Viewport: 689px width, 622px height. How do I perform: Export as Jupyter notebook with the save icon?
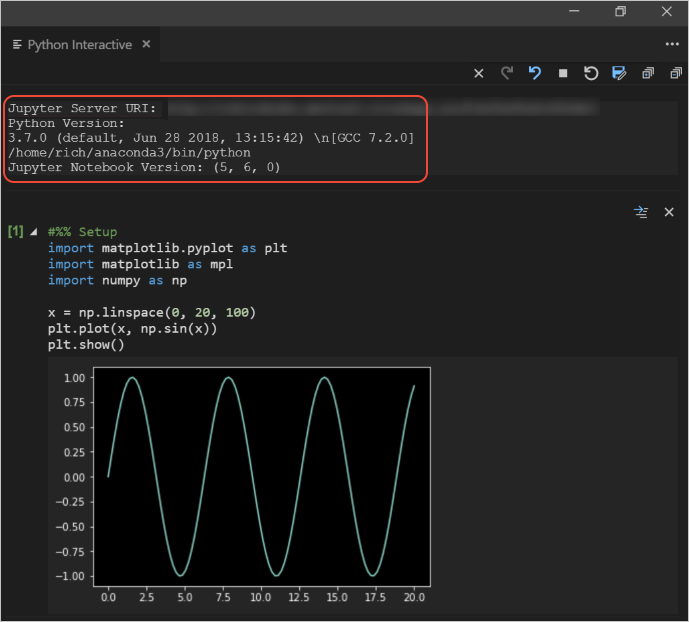tap(619, 73)
